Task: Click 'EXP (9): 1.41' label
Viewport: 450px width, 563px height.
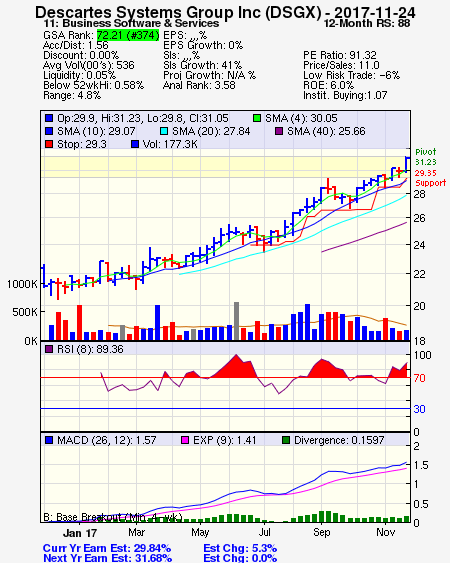Action: (224, 440)
